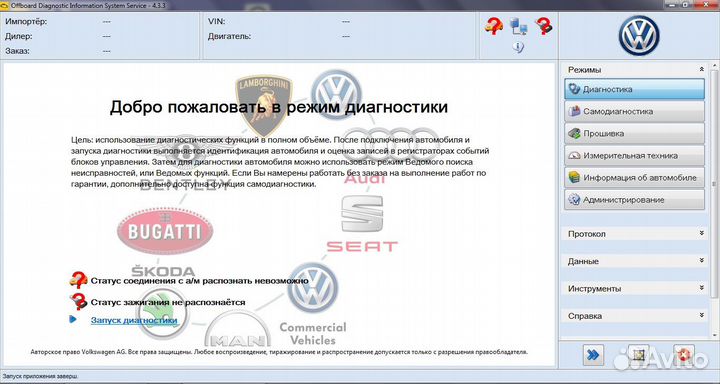Click the right side panel vertical scrollbar
Screen dimensions: 720x384
tap(714, 184)
